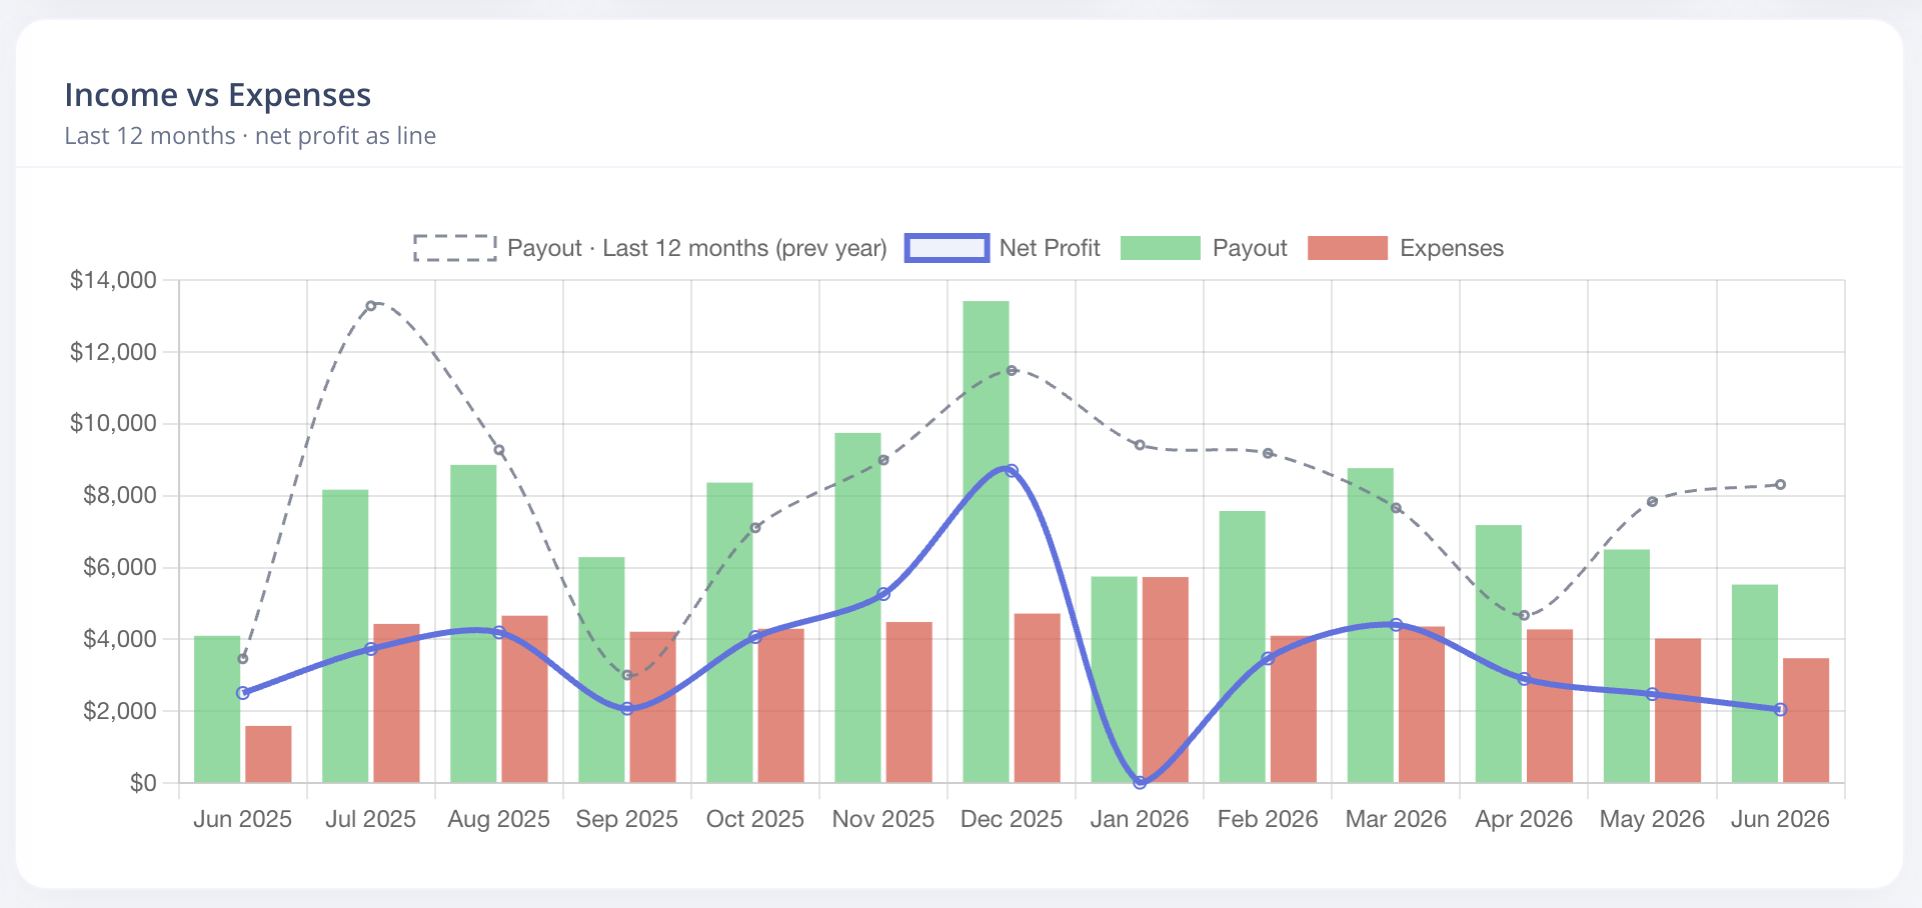Select the Mar 2026 green Payout bar
Screen dimensions: 1922x908
(1370, 625)
